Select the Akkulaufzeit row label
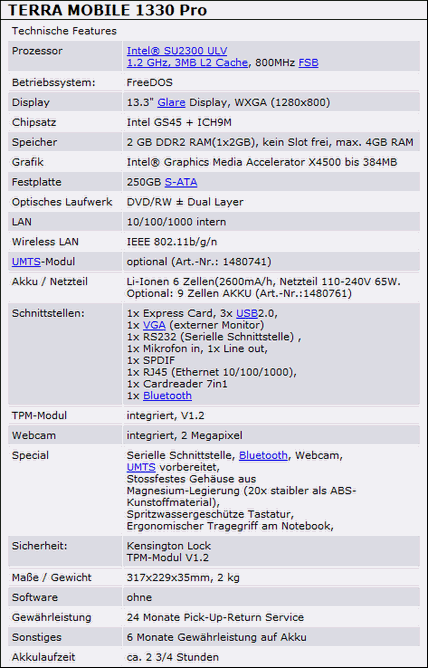The height and width of the screenshot is (668, 428). [43, 657]
